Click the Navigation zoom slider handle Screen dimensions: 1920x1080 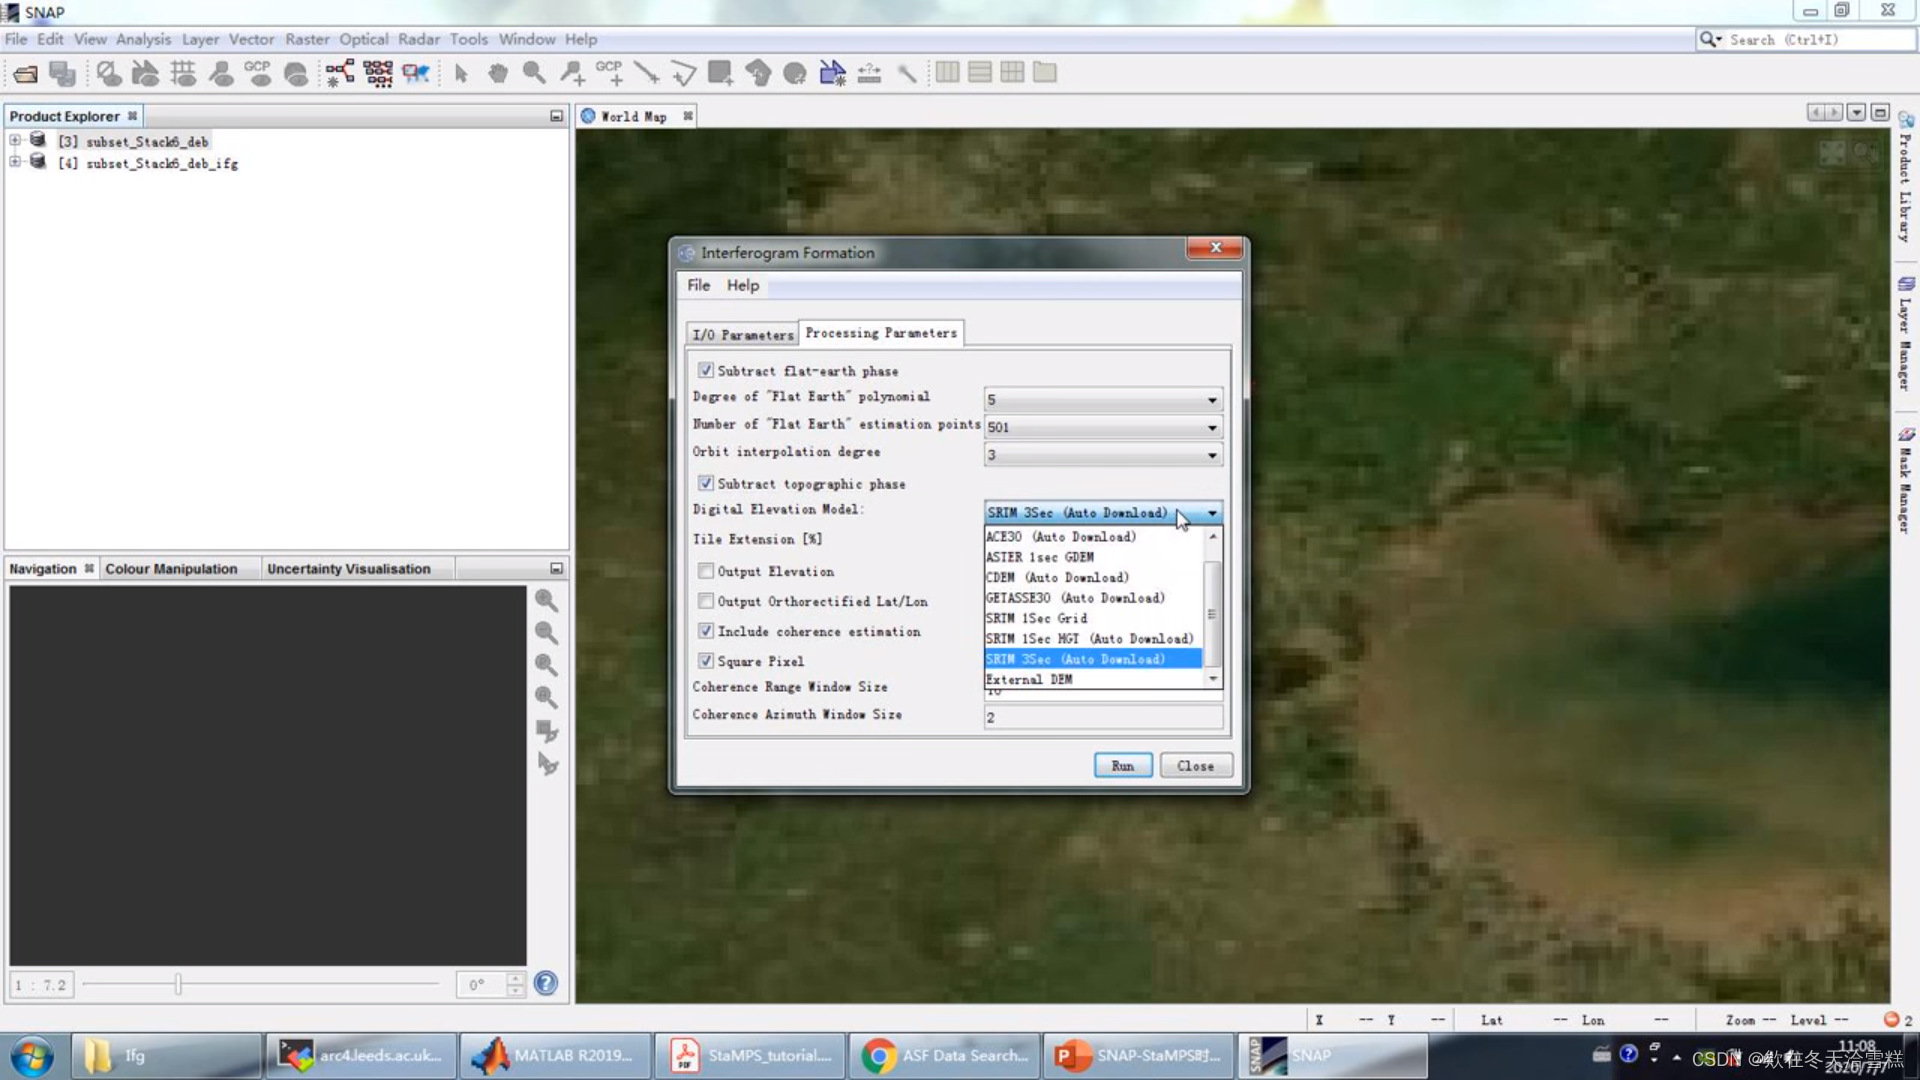click(178, 985)
